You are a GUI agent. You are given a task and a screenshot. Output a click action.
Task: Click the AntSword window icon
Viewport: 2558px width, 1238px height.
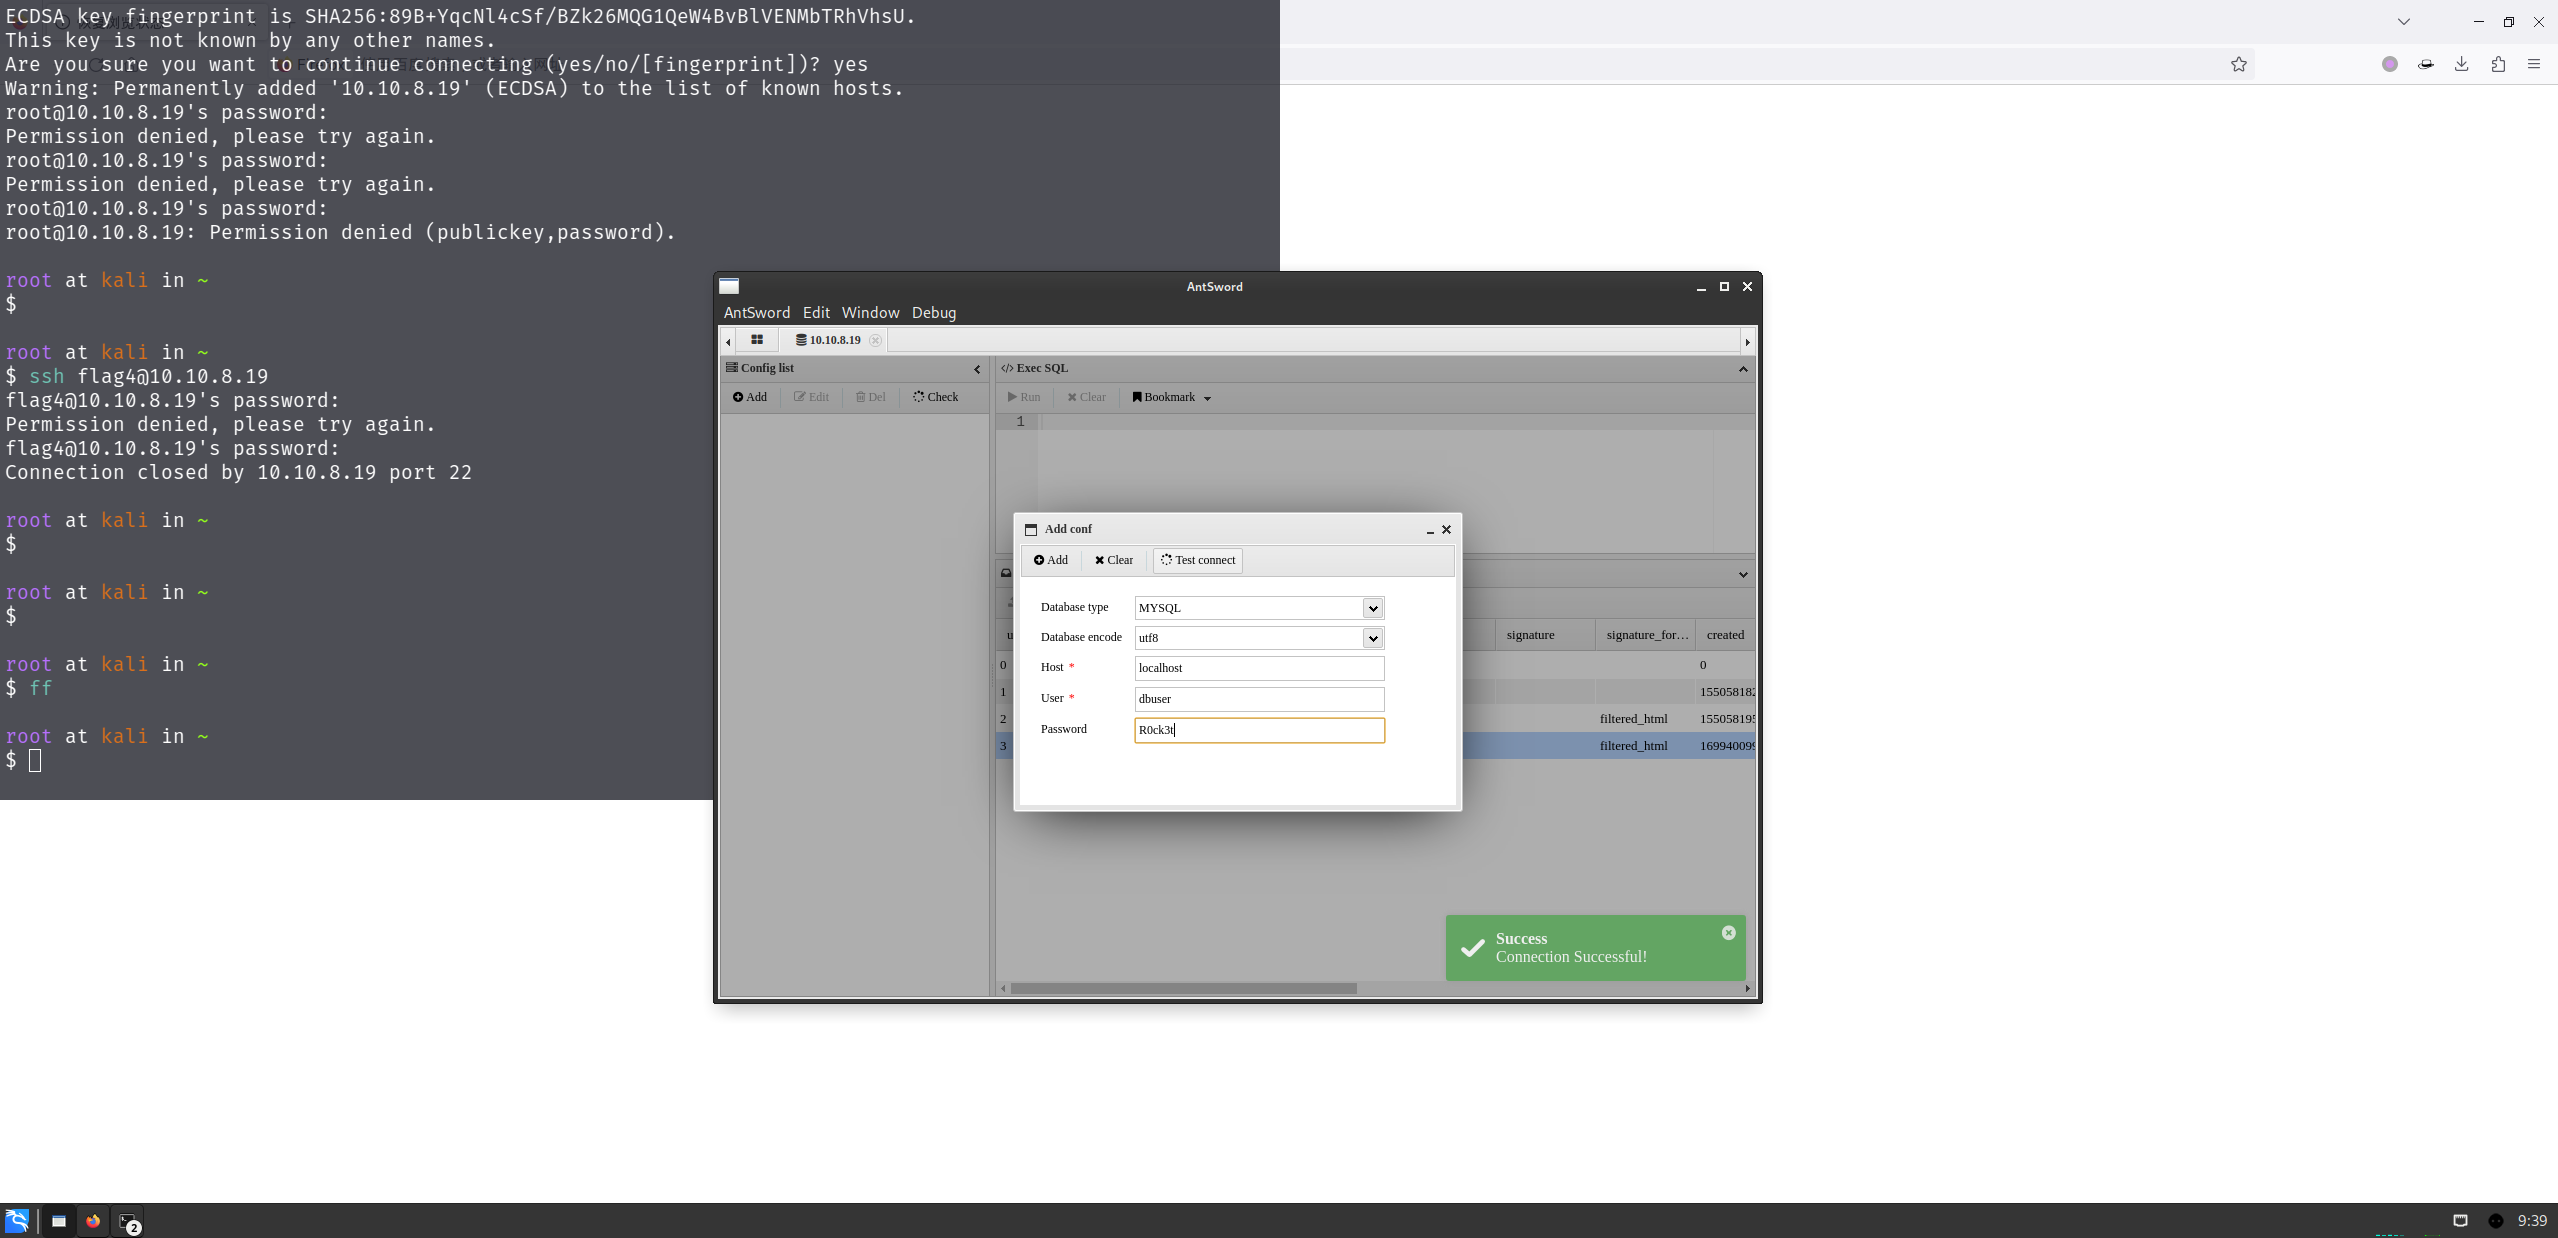pos(729,286)
